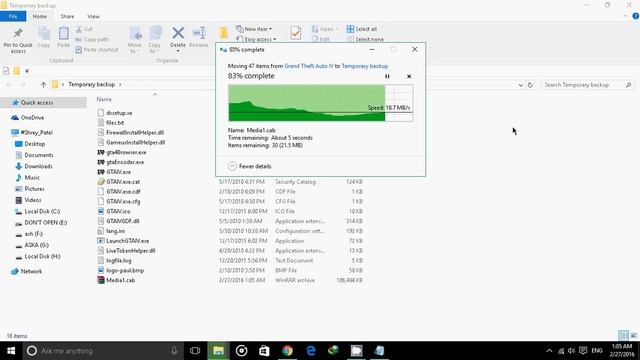Expand the Temporary backup breadcrumb arrow

point(120,84)
